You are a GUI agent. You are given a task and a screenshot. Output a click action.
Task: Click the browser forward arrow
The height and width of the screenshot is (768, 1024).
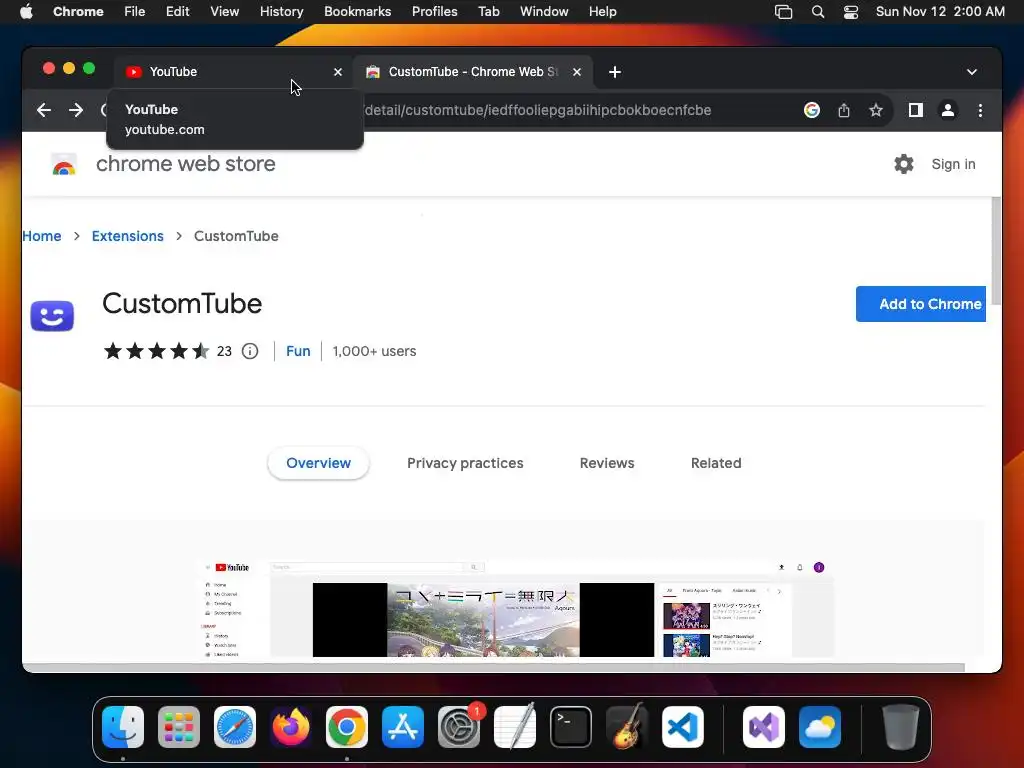point(76,110)
